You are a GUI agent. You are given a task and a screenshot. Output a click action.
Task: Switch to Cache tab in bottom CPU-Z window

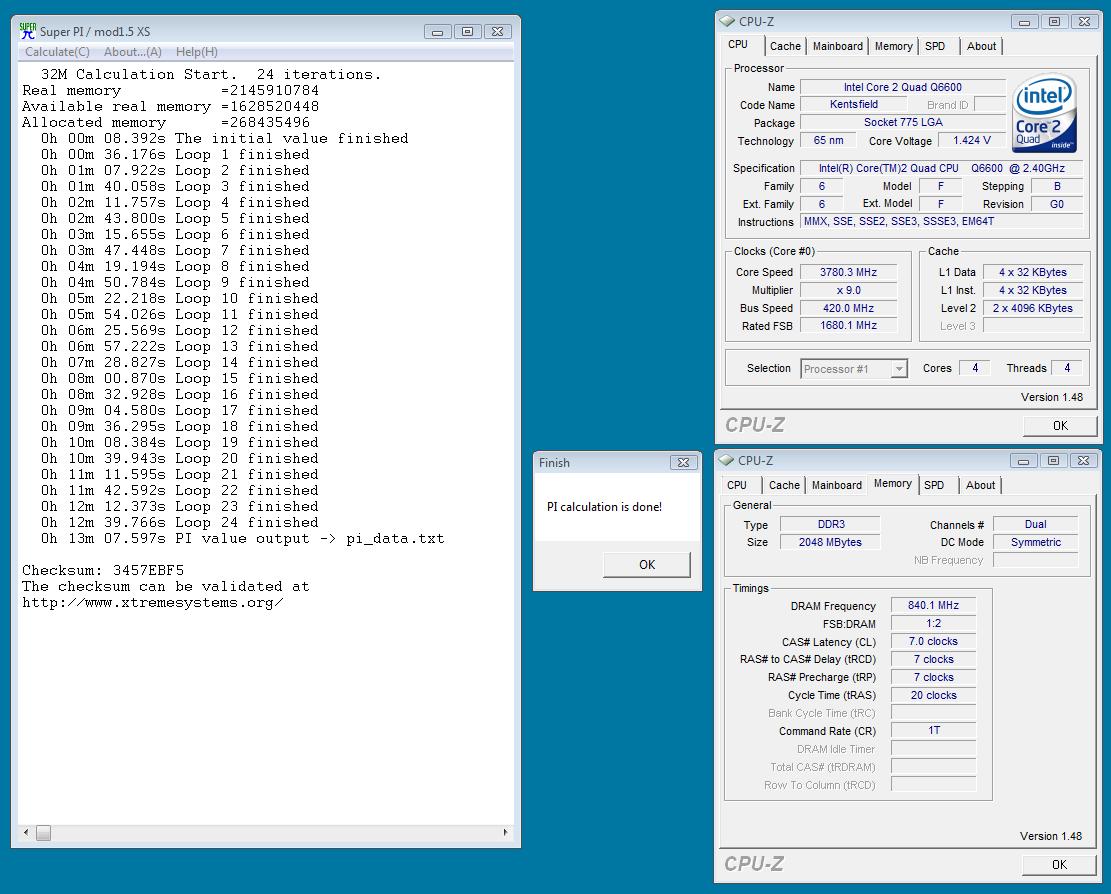tap(784, 485)
